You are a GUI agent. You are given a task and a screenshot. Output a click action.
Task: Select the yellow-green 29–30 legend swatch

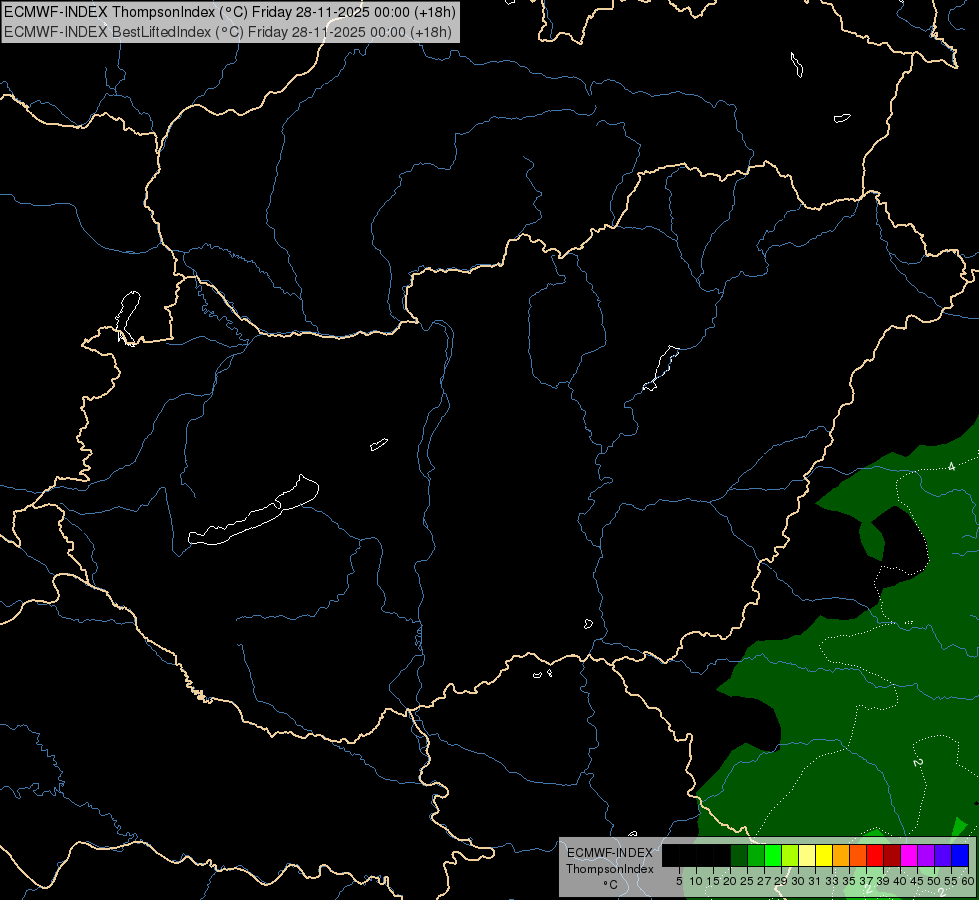tap(790, 856)
